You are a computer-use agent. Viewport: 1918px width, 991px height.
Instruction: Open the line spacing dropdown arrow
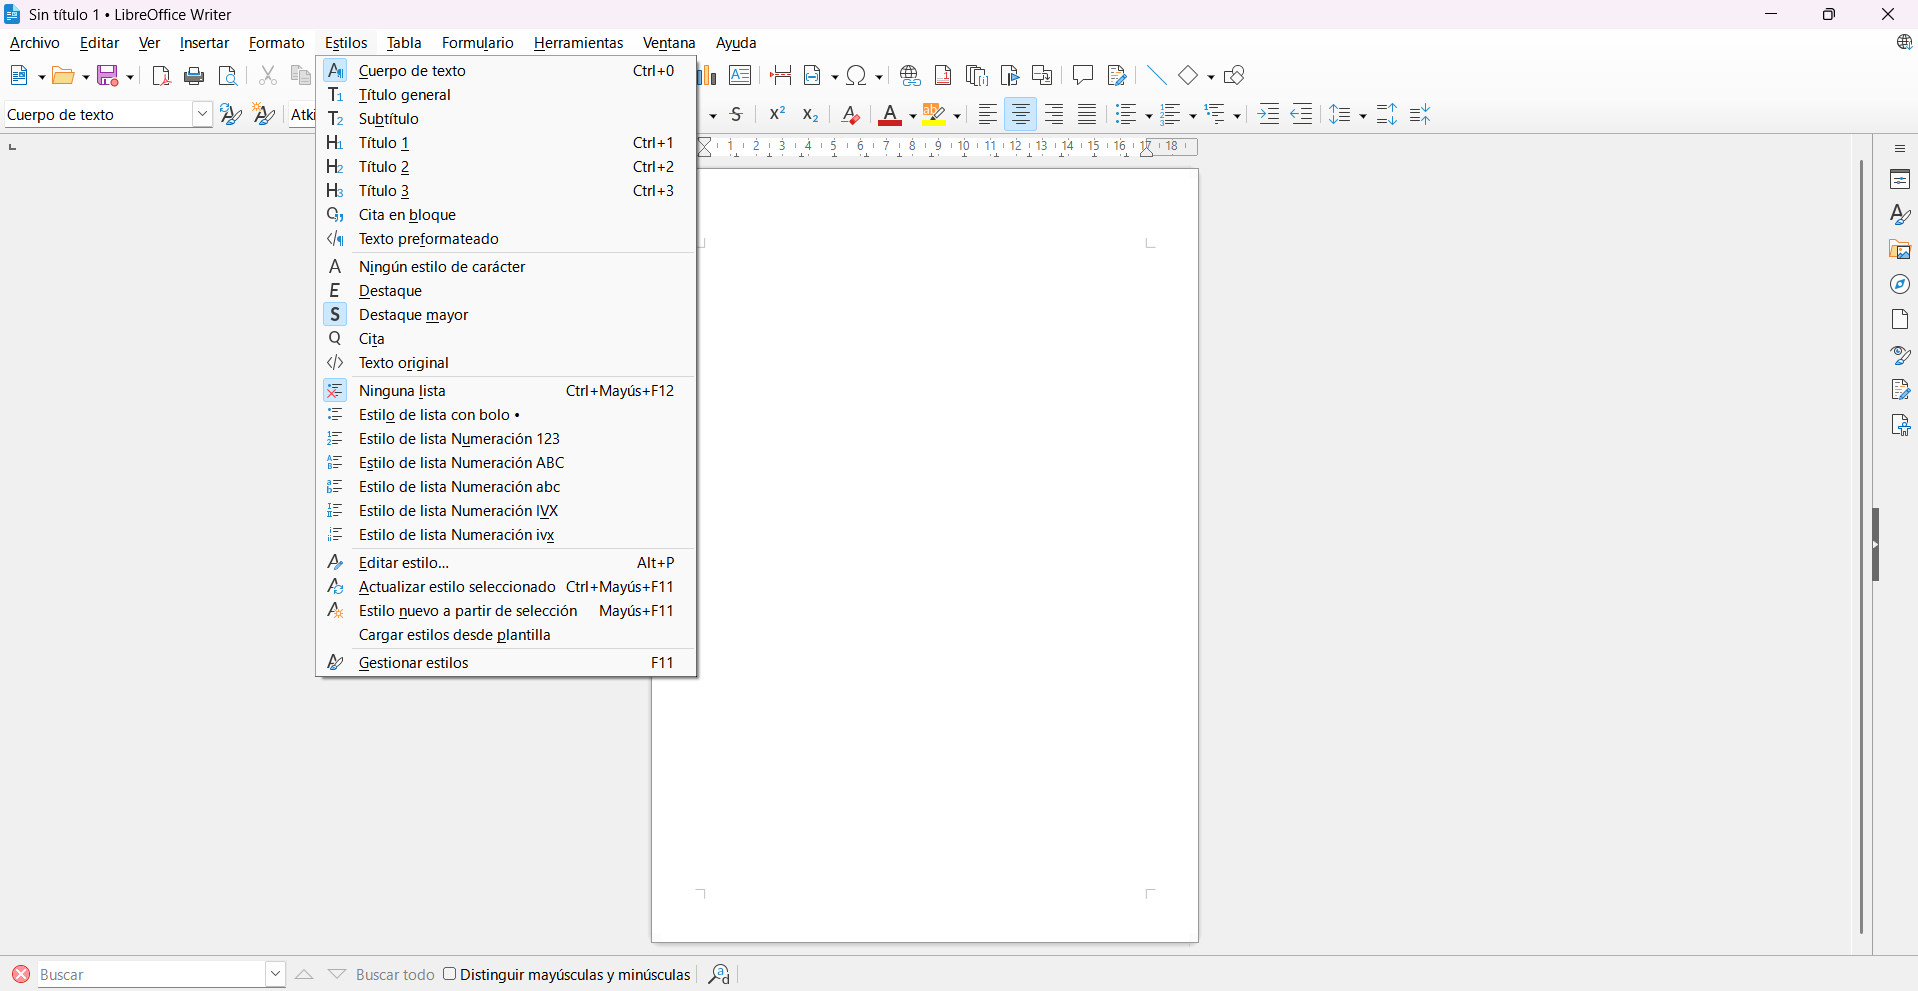coord(1363,116)
